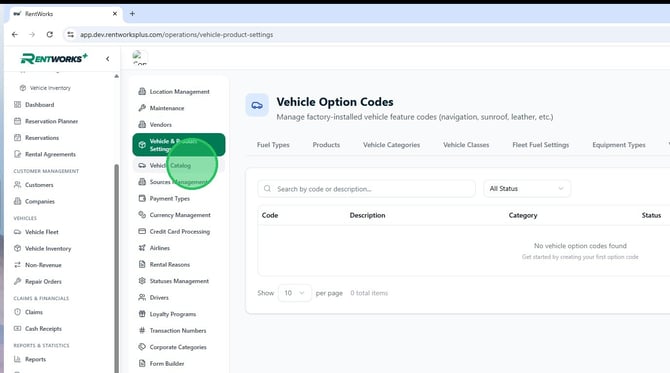
Task: Click the Vehicle Fleet car icon
Action: coord(18,232)
